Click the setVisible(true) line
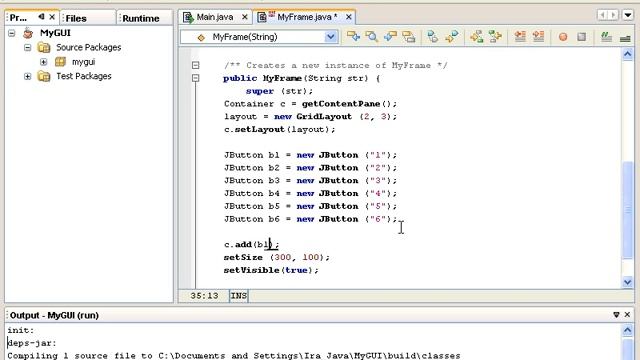Viewport: 640px width, 360px height. 271,270
